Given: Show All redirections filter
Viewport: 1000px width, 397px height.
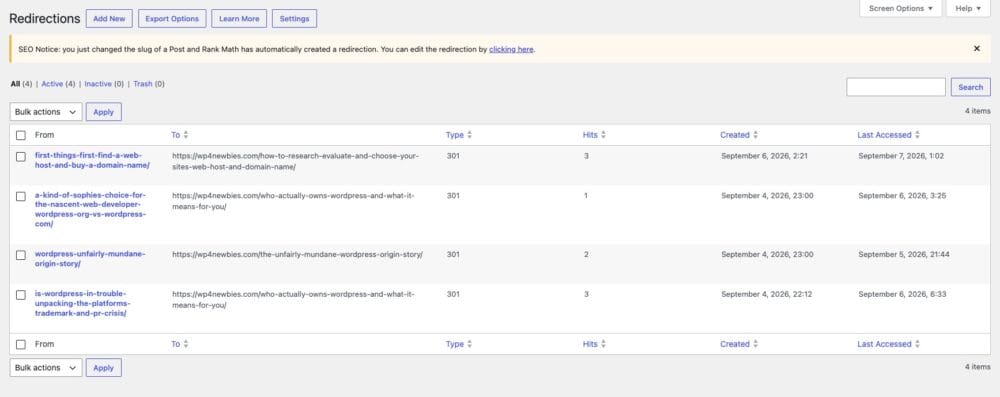Looking at the screenshot, I should (x=15, y=84).
